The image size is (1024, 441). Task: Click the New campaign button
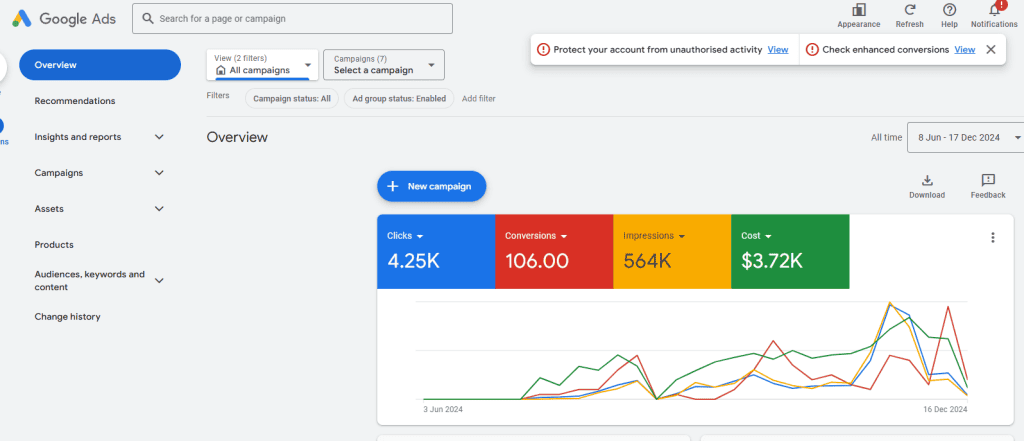pos(431,186)
